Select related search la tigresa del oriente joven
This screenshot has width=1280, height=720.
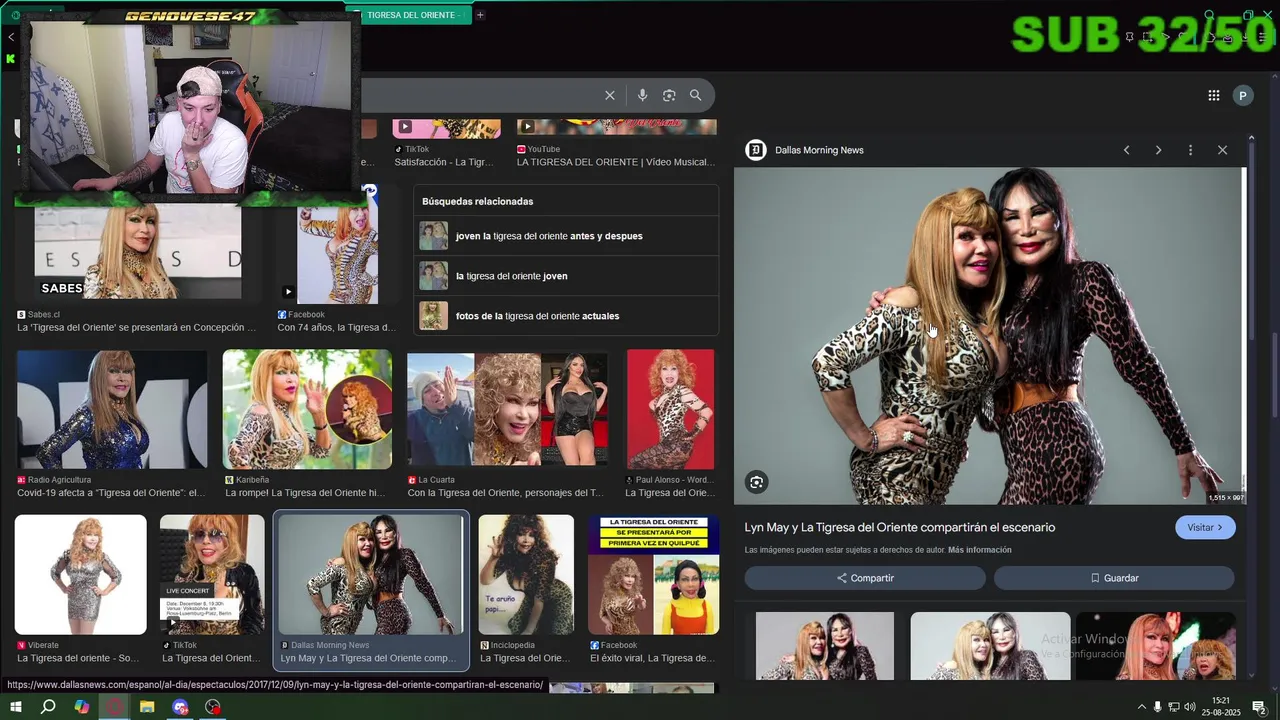[566, 276]
